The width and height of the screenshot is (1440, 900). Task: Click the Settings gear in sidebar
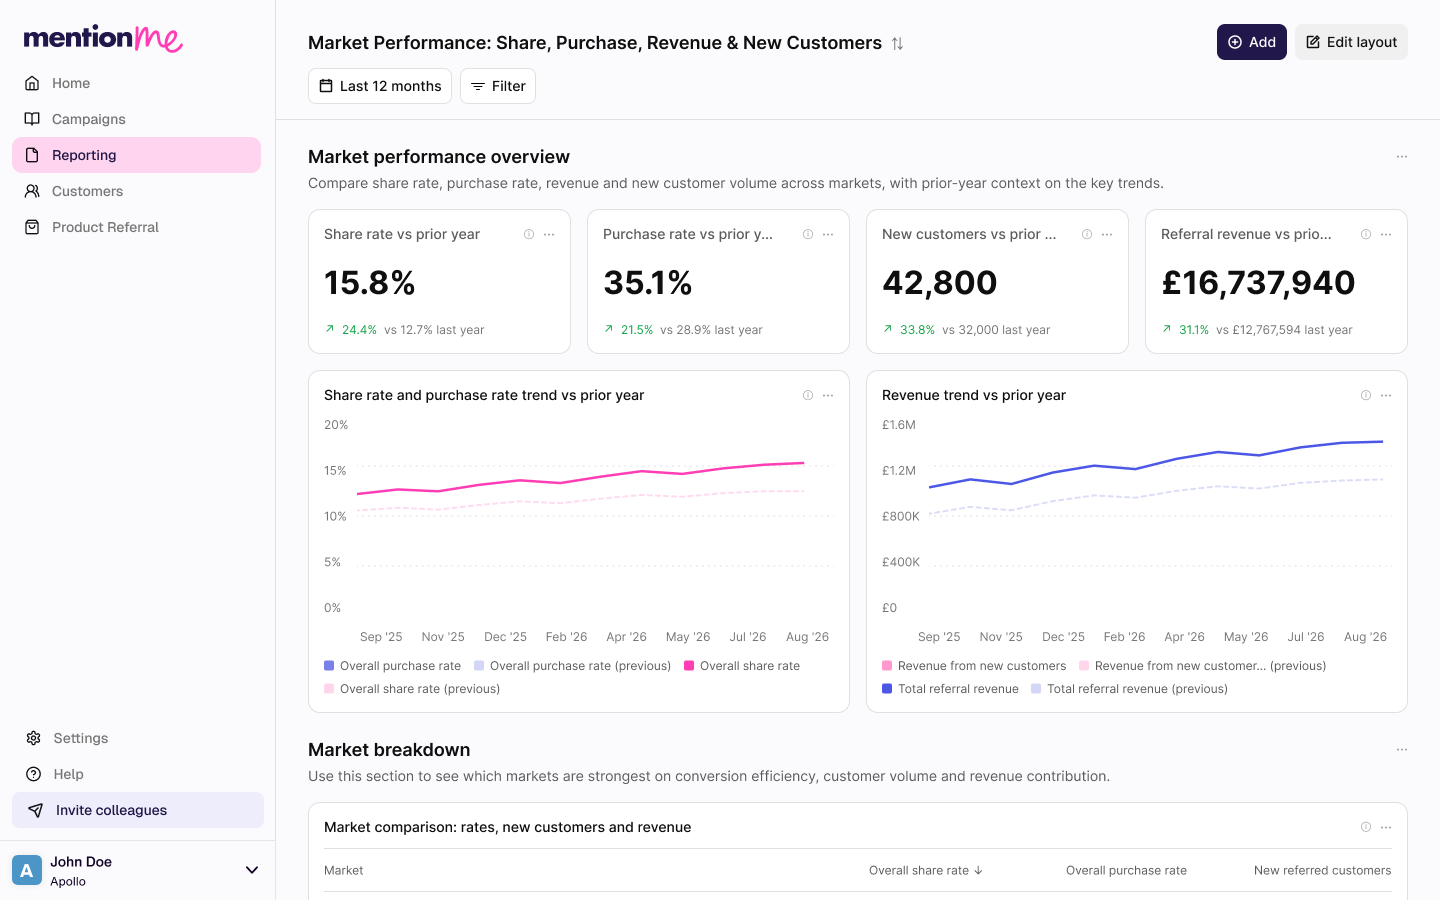33,738
